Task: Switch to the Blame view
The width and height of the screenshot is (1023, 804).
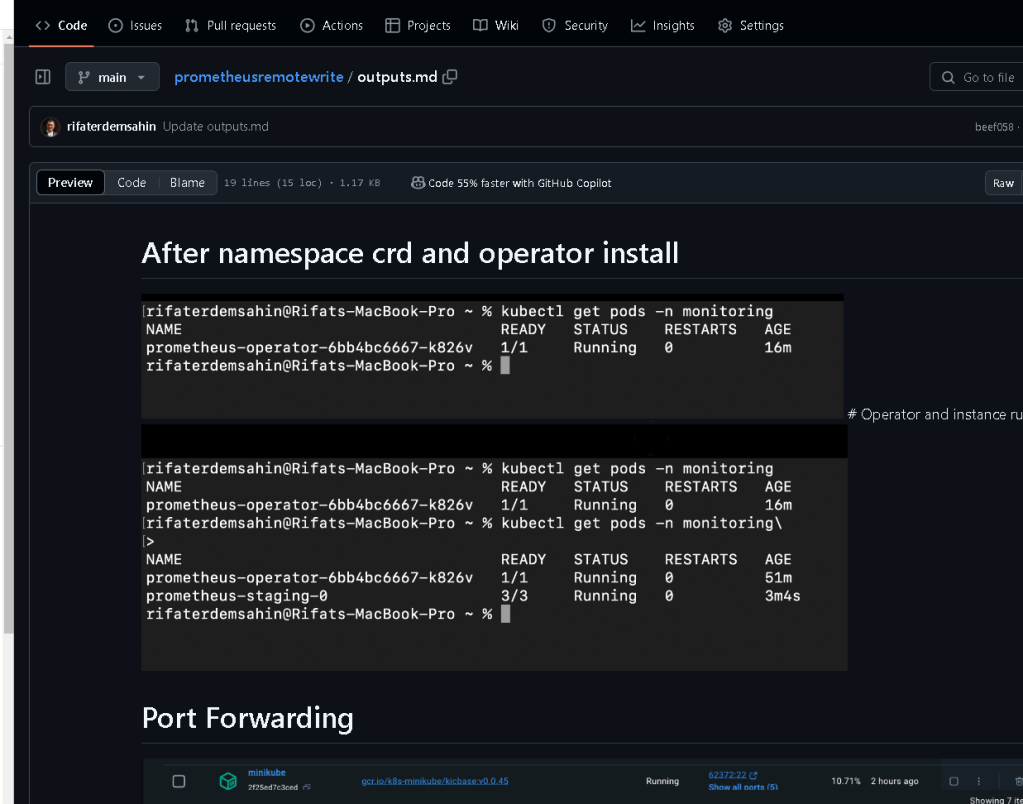Action: [187, 183]
